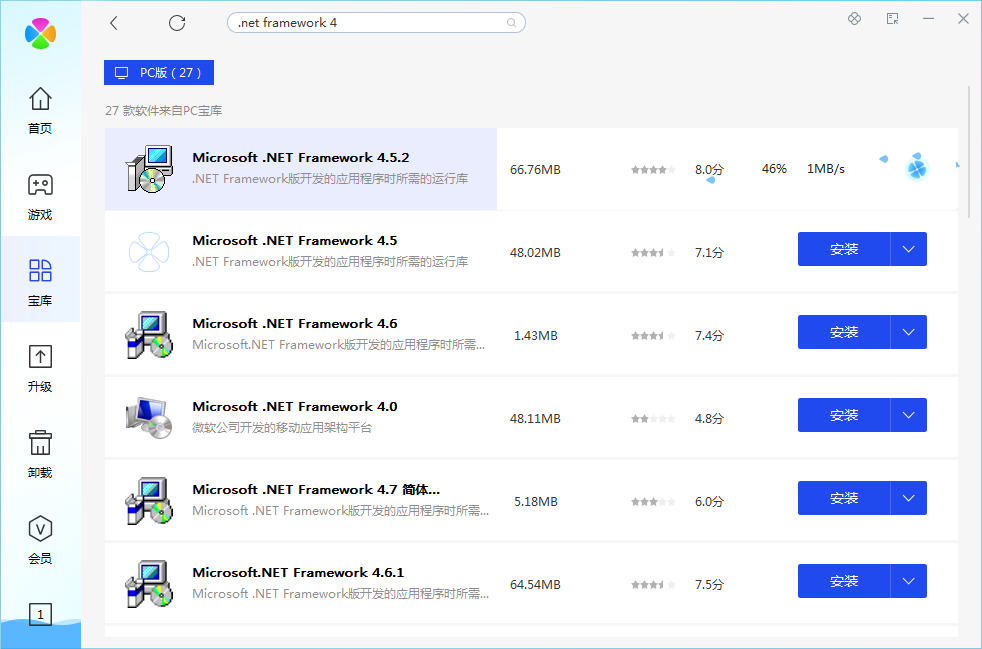This screenshot has width=982, height=649.
Task: Expand install options for .NET Framework 4.5
Action: pyautogui.click(x=909, y=249)
